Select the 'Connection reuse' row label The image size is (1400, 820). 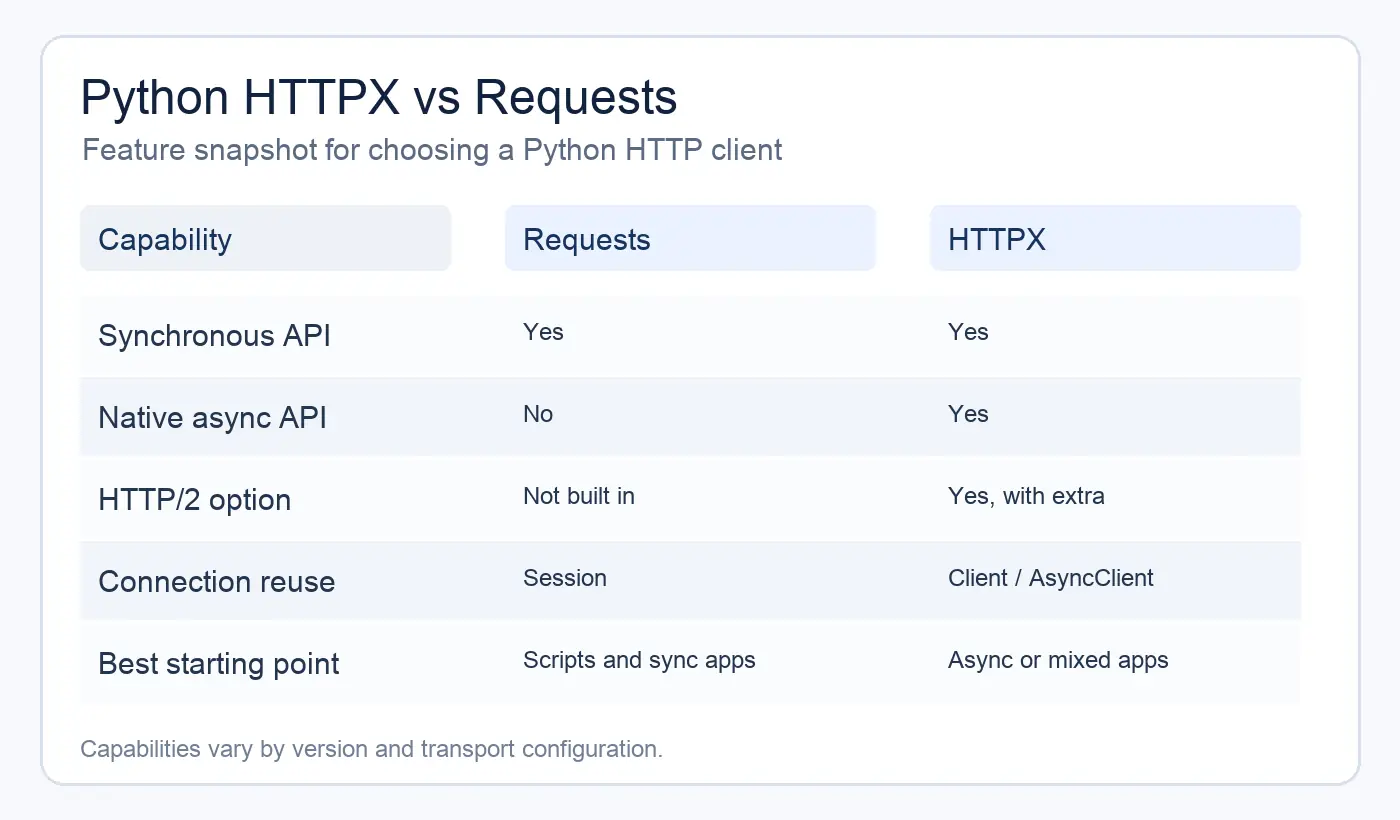click(217, 582)
